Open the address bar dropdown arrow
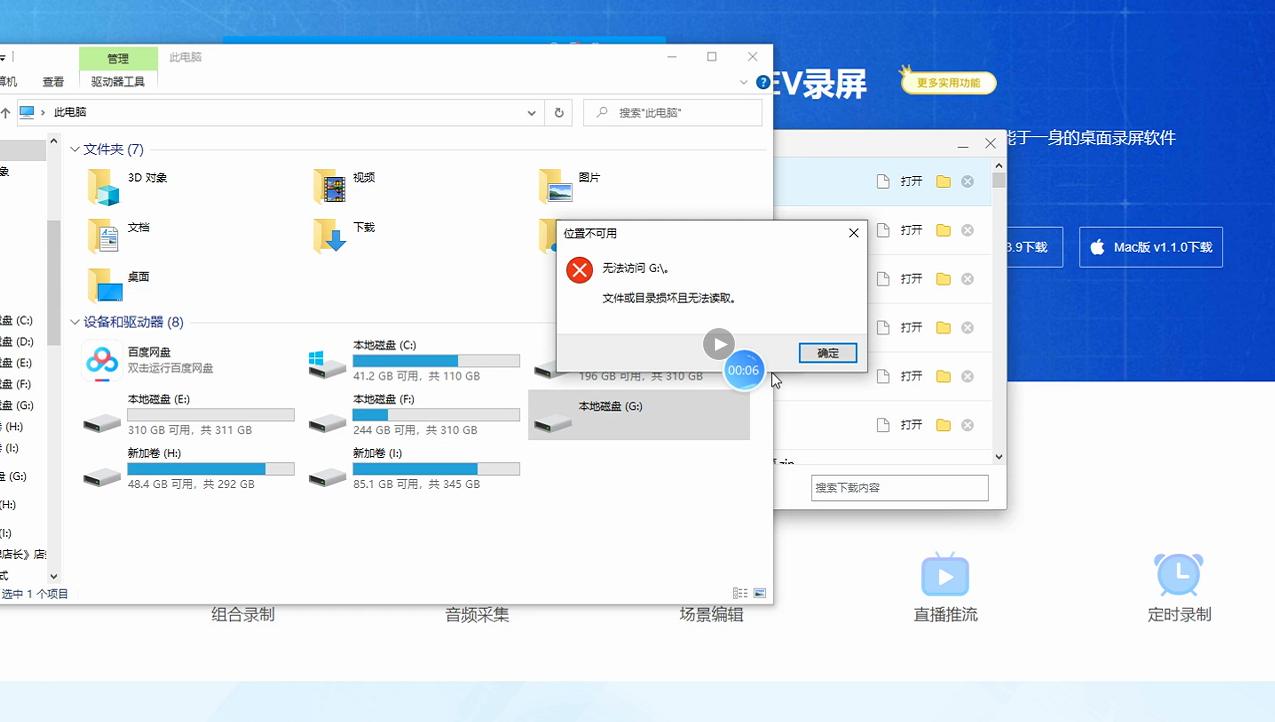This screenshot has height=722, width=1275. tap(531, 112)
